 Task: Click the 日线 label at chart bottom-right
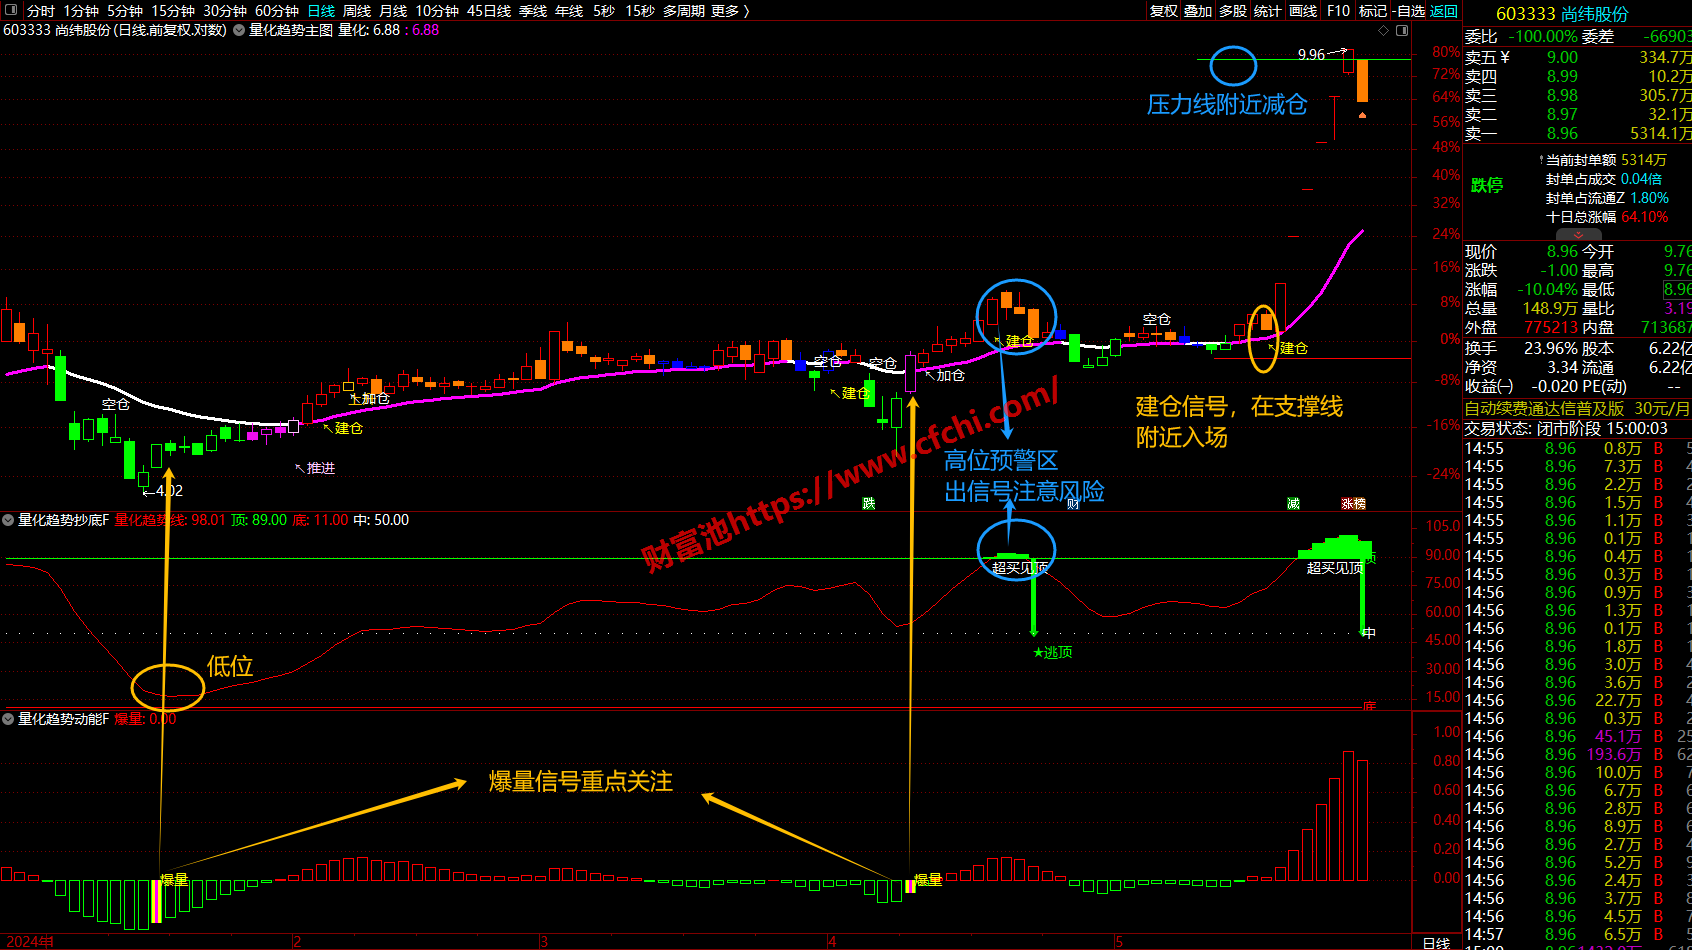pyautogui.click(x=1436, y=943)
